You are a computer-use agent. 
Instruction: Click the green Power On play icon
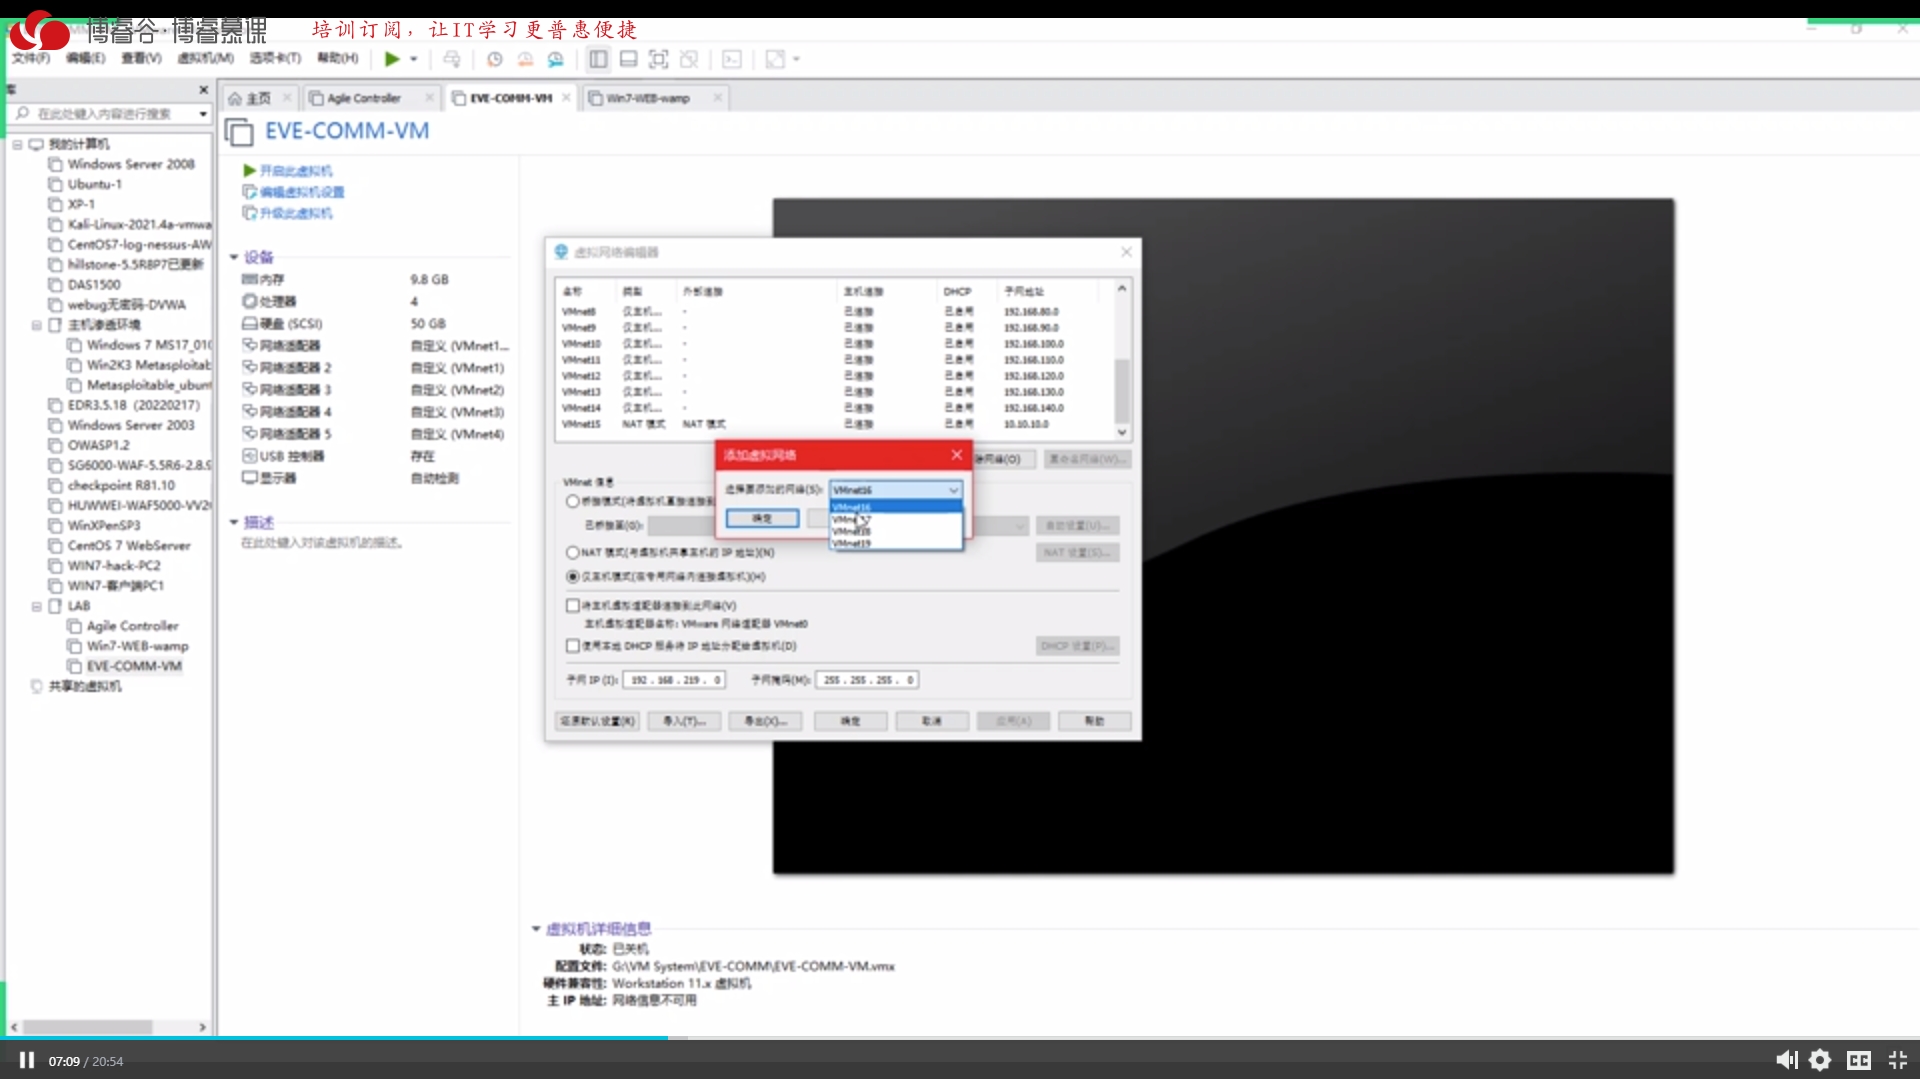392,59
